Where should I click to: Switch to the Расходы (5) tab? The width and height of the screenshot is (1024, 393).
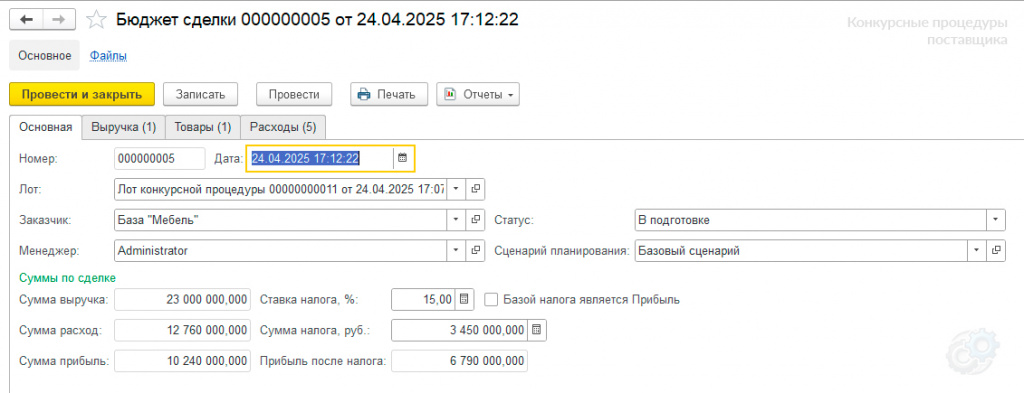tap(283, 127)
